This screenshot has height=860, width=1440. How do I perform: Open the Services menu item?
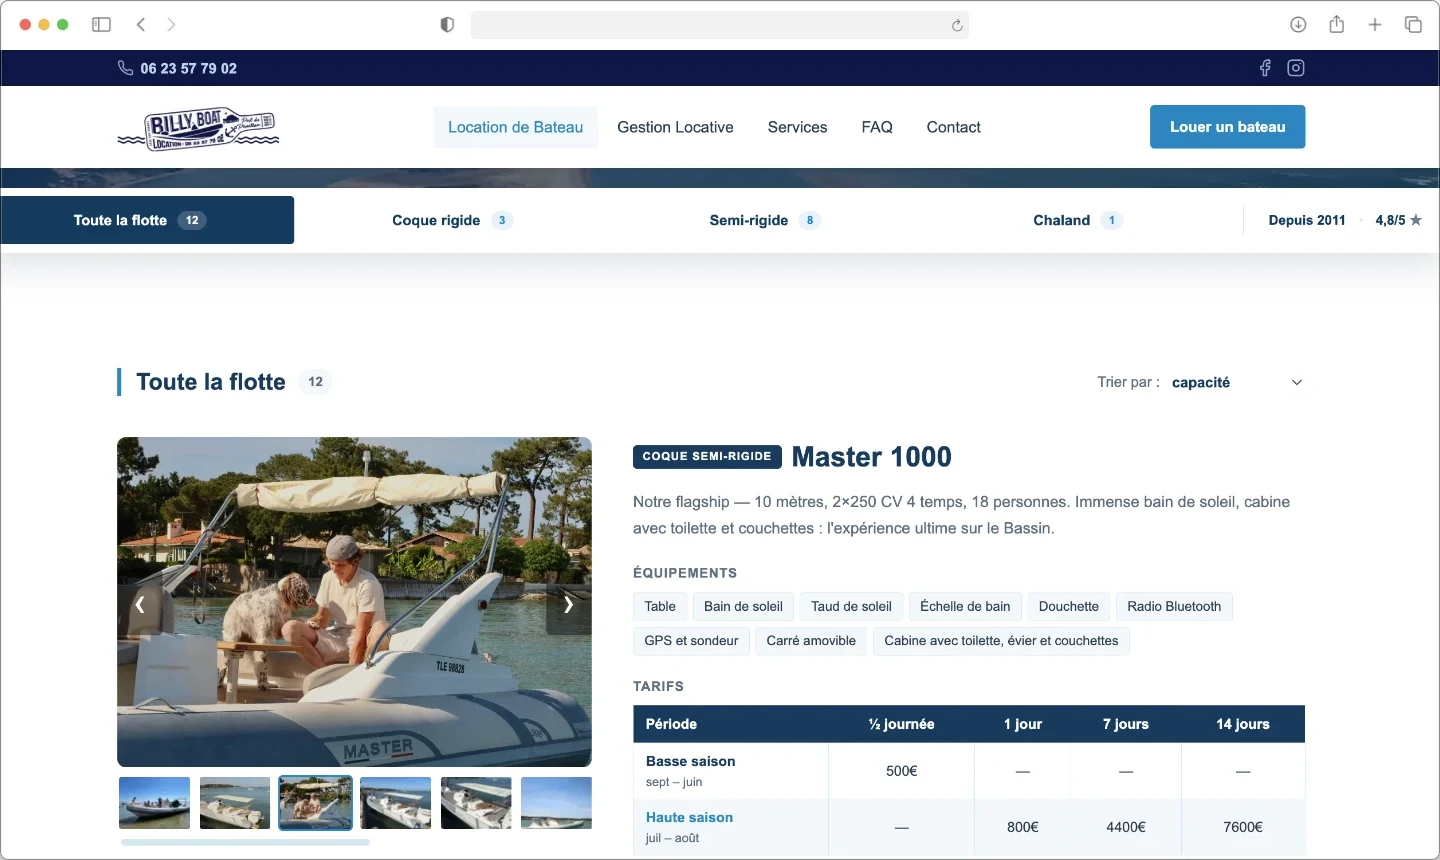click(797, 127)
